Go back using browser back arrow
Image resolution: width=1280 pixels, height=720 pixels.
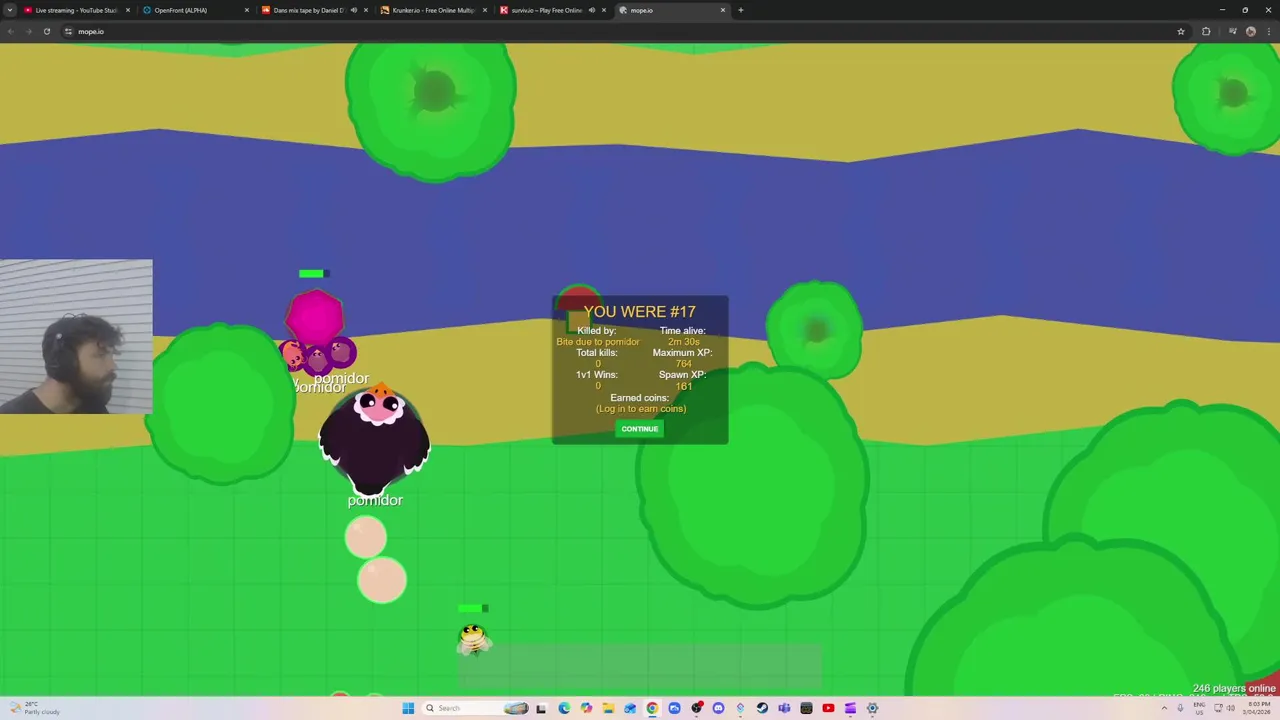click(11, 31)
